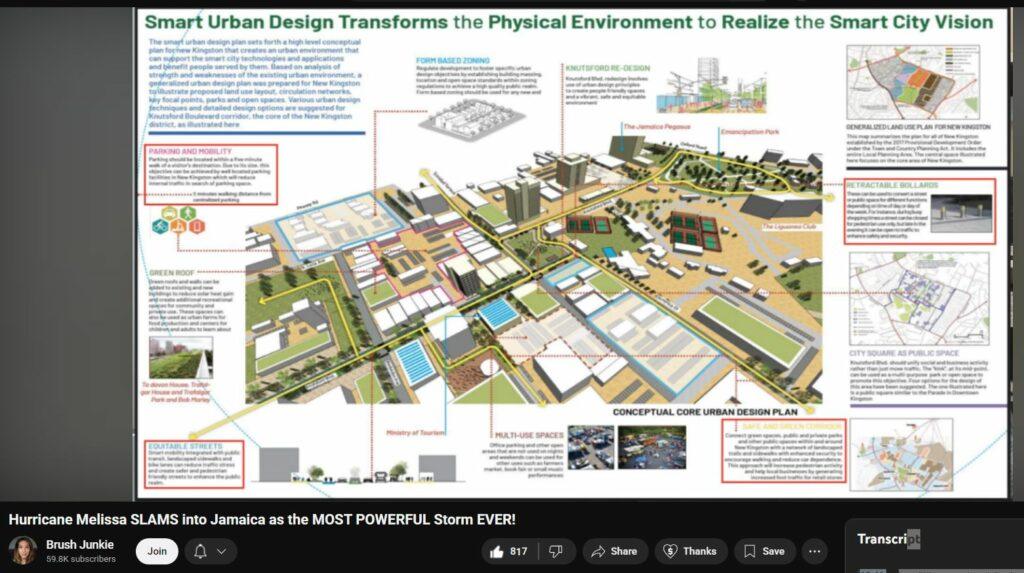Dislike the video with thumbs down
Screen dimensions: 1024x573
(x=556, y=551)
